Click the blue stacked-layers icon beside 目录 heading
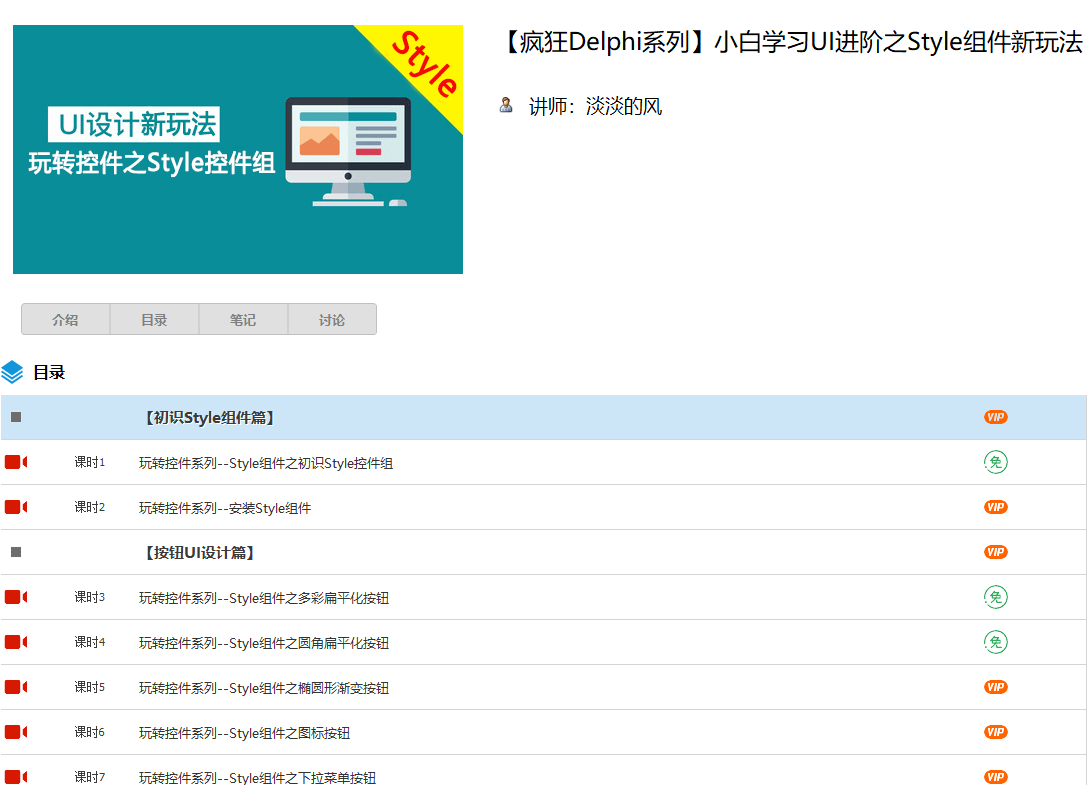 pyautogui.click(x=13, y=371)
